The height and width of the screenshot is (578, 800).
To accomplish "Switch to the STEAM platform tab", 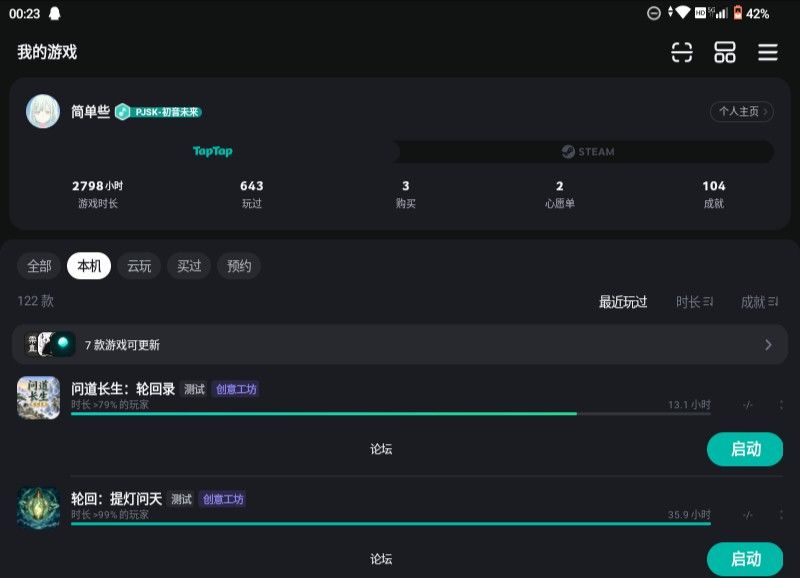I will pyautogui.click(x=588, y=152).
